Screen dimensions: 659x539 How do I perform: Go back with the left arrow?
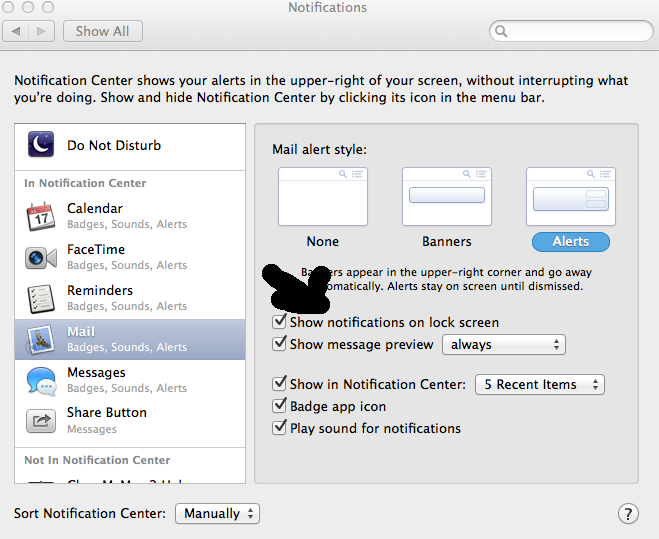click(x=16, y=31)
